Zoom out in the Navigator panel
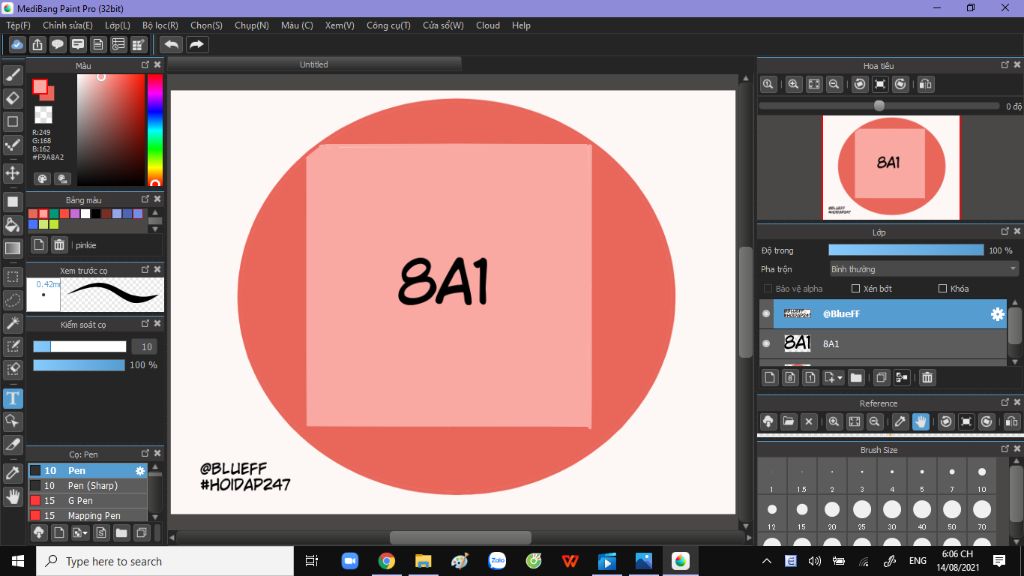This screenshot has width=1024, height=576. [x=834, y=84]
